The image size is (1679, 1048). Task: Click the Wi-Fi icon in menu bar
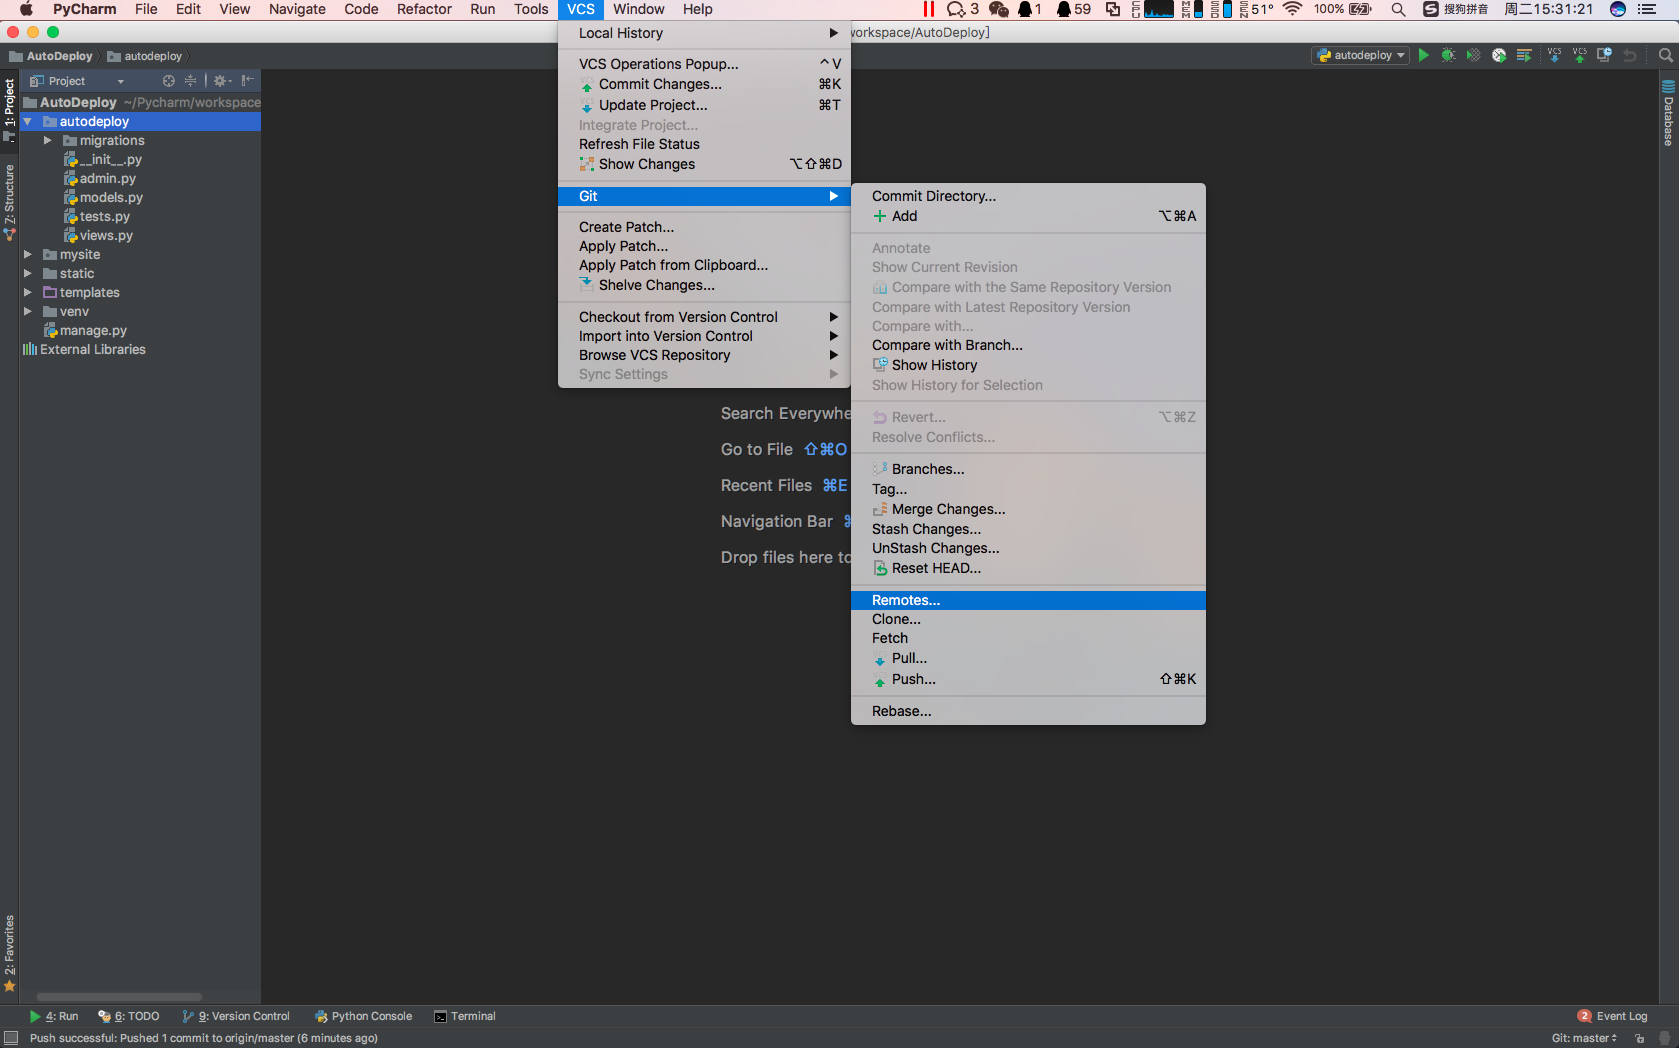coord(1292,9)
